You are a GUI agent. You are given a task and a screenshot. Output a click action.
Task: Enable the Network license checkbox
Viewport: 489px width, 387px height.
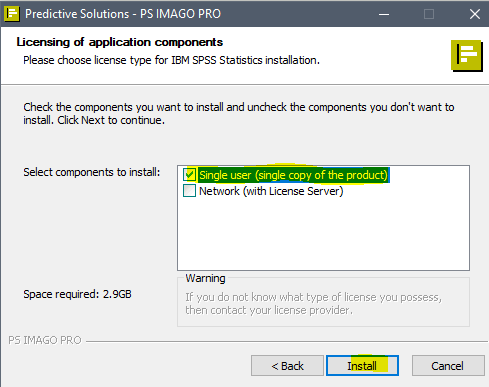pos(189,191)
